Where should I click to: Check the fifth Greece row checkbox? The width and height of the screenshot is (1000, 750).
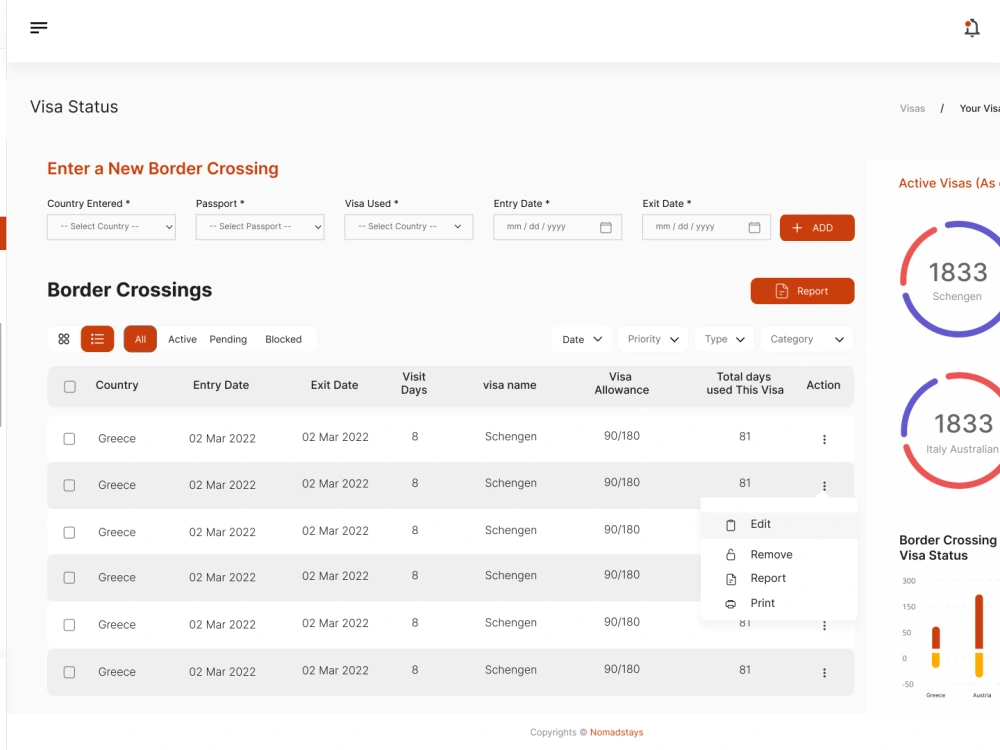[x=69, y=625]
